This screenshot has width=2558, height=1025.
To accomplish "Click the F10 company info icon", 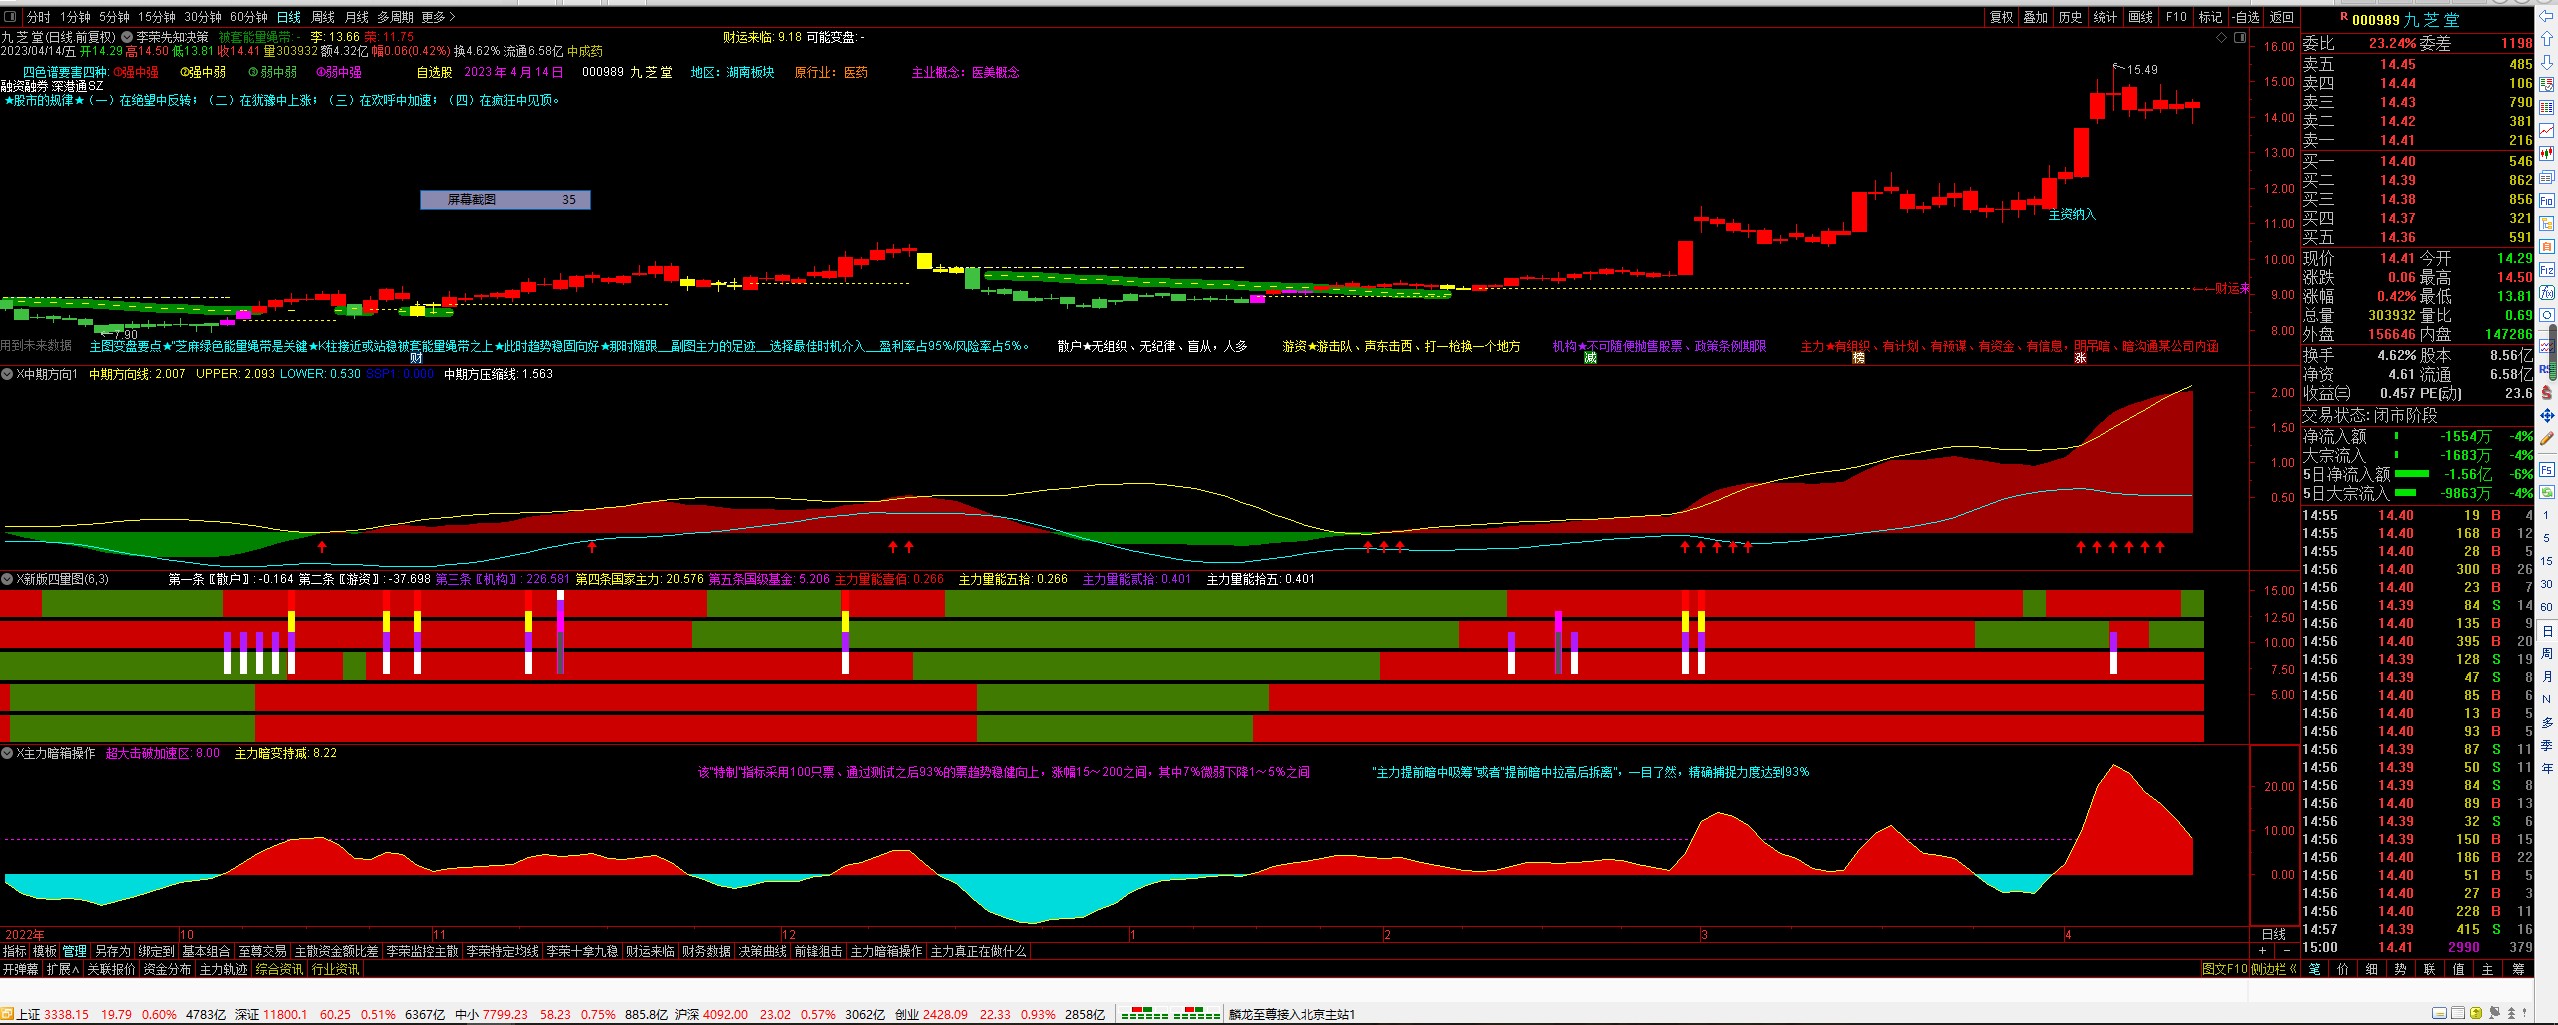I will point(2547,201).
